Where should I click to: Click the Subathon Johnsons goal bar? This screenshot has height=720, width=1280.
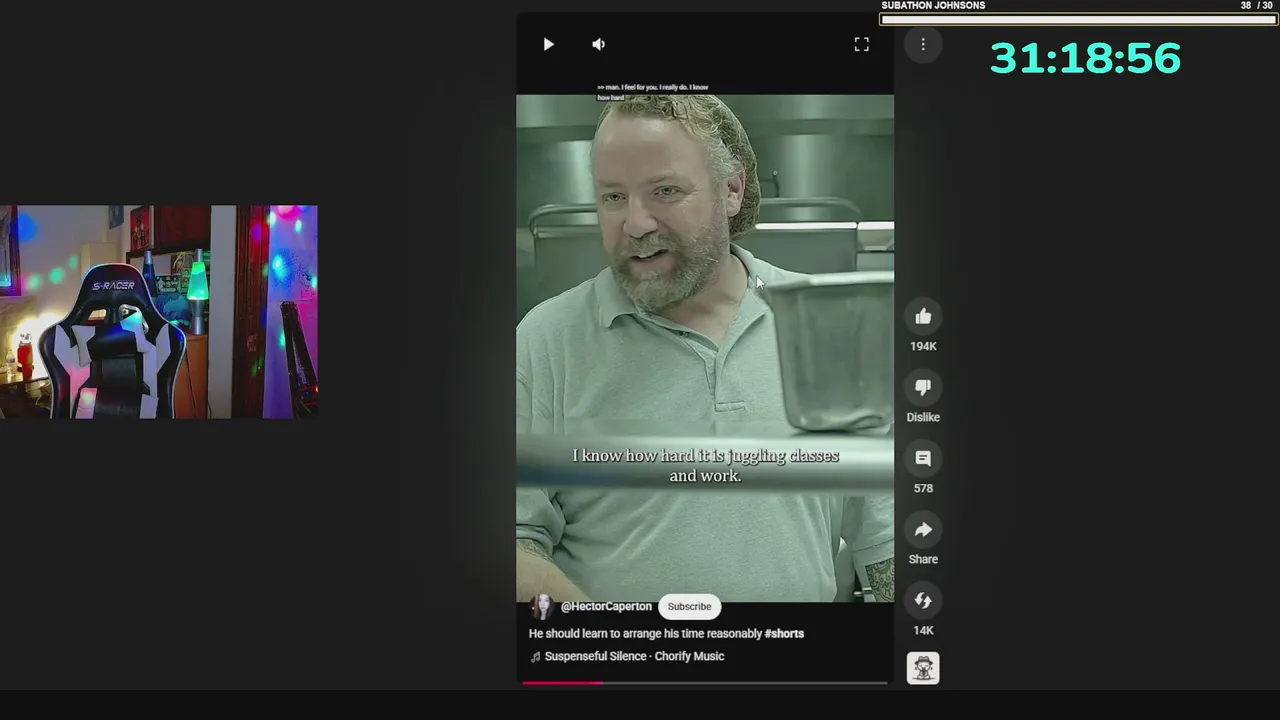pos(1078,19)
